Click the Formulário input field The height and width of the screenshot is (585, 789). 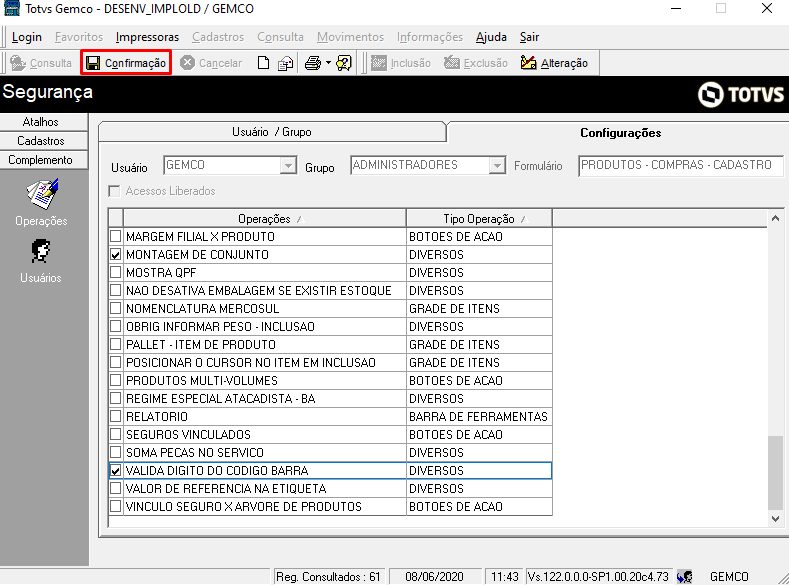(680, 165)
